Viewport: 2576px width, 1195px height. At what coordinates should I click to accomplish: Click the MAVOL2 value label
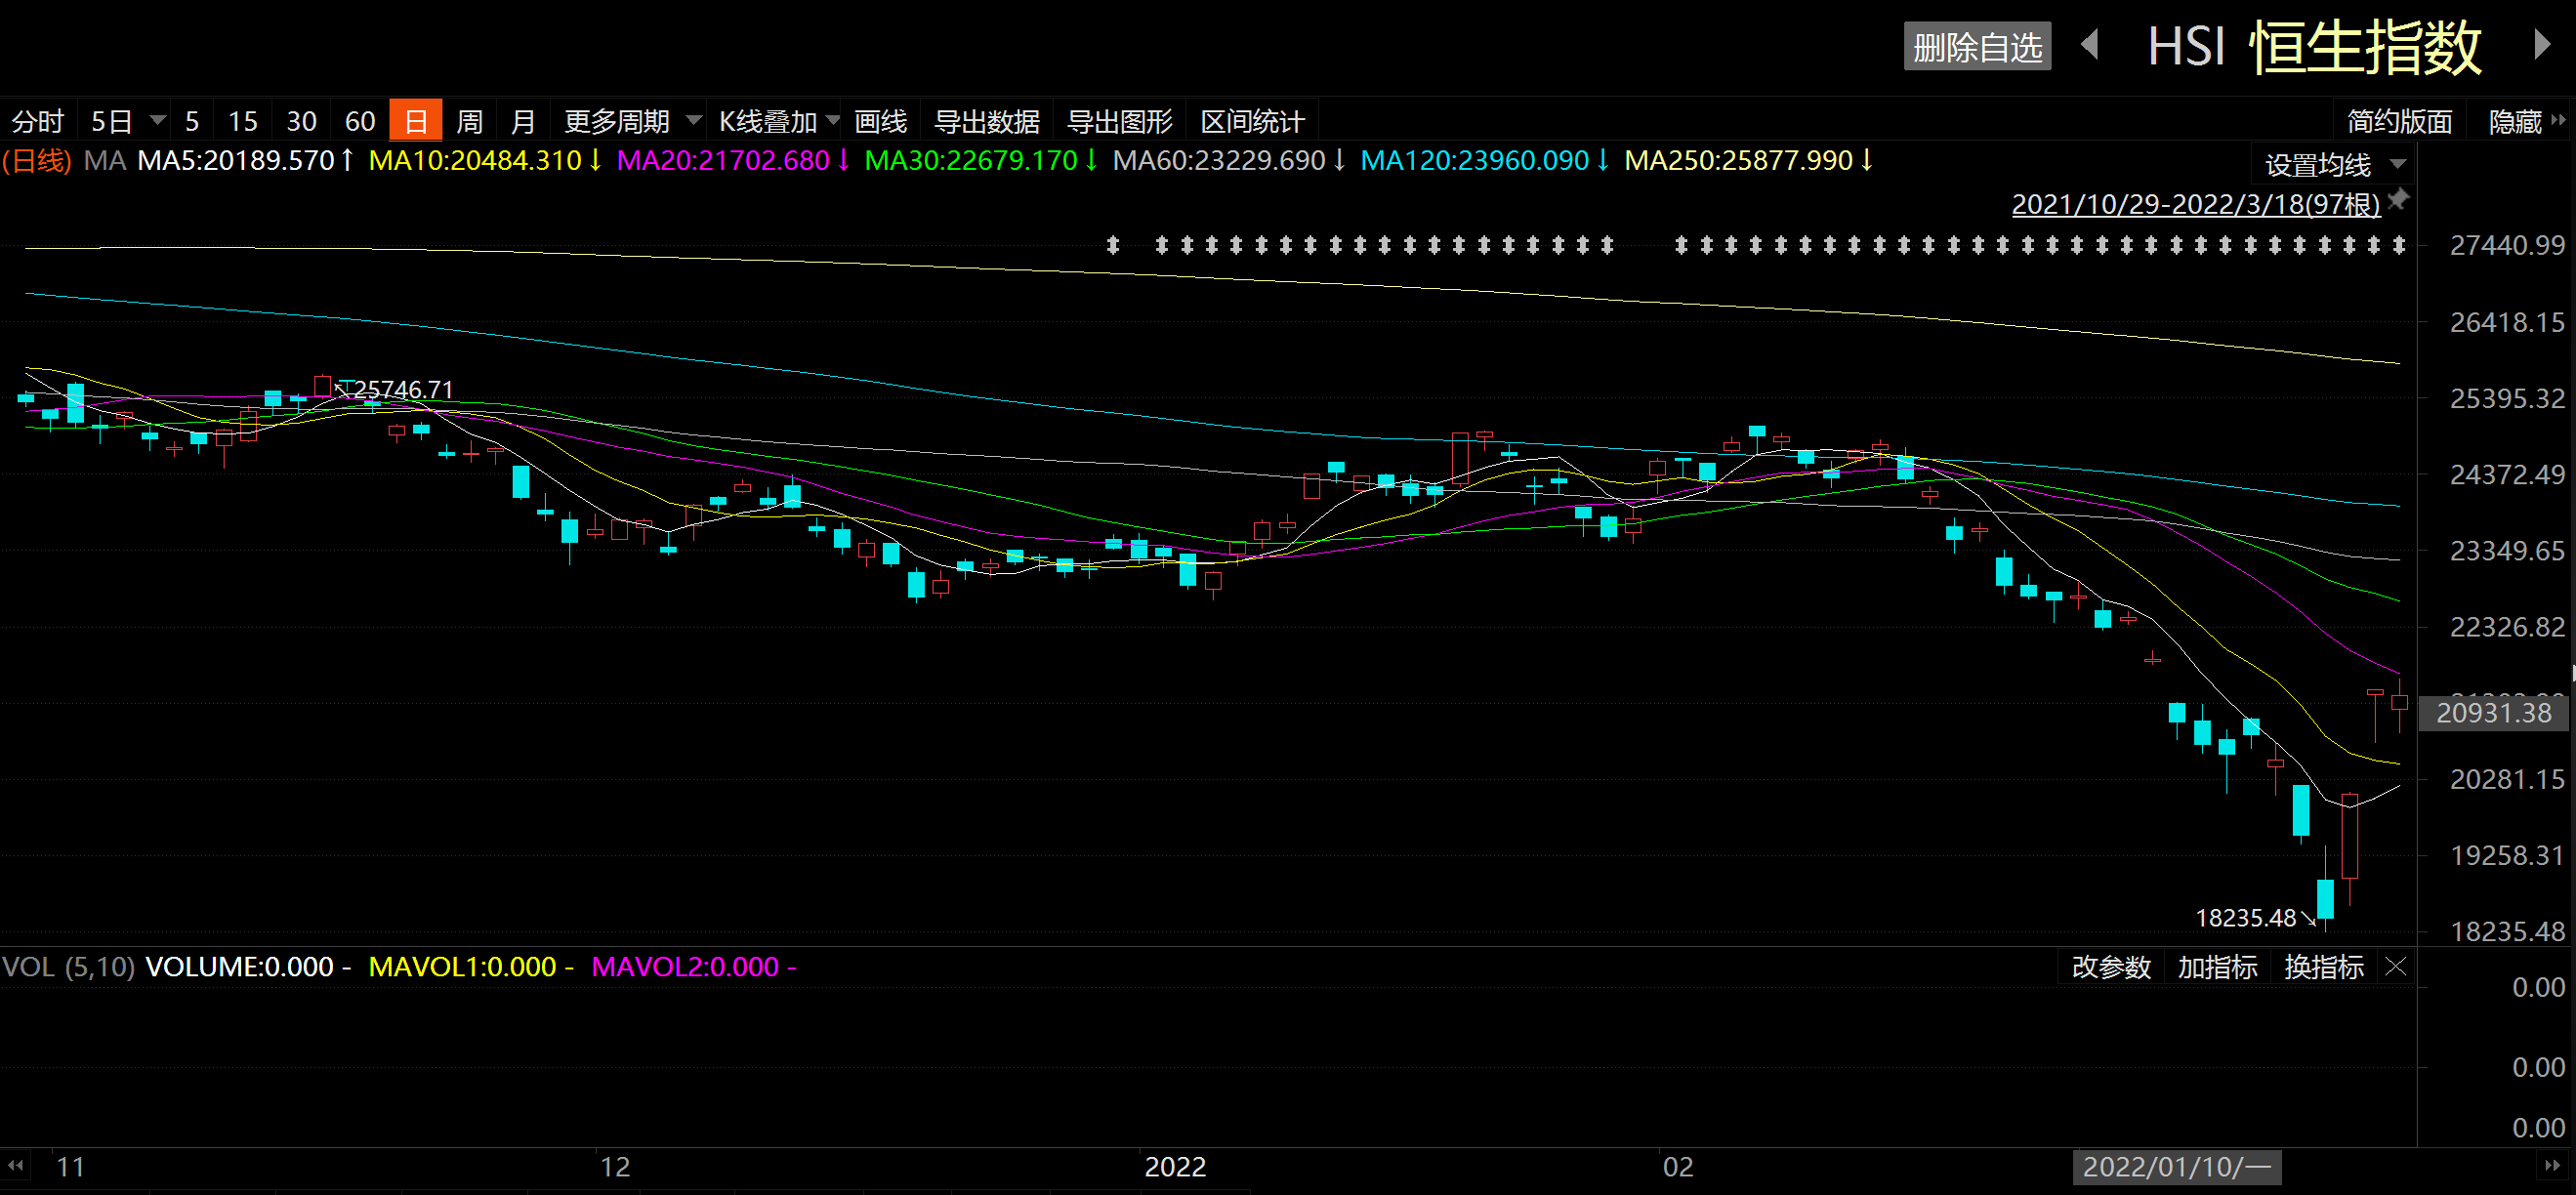point(694,967)
